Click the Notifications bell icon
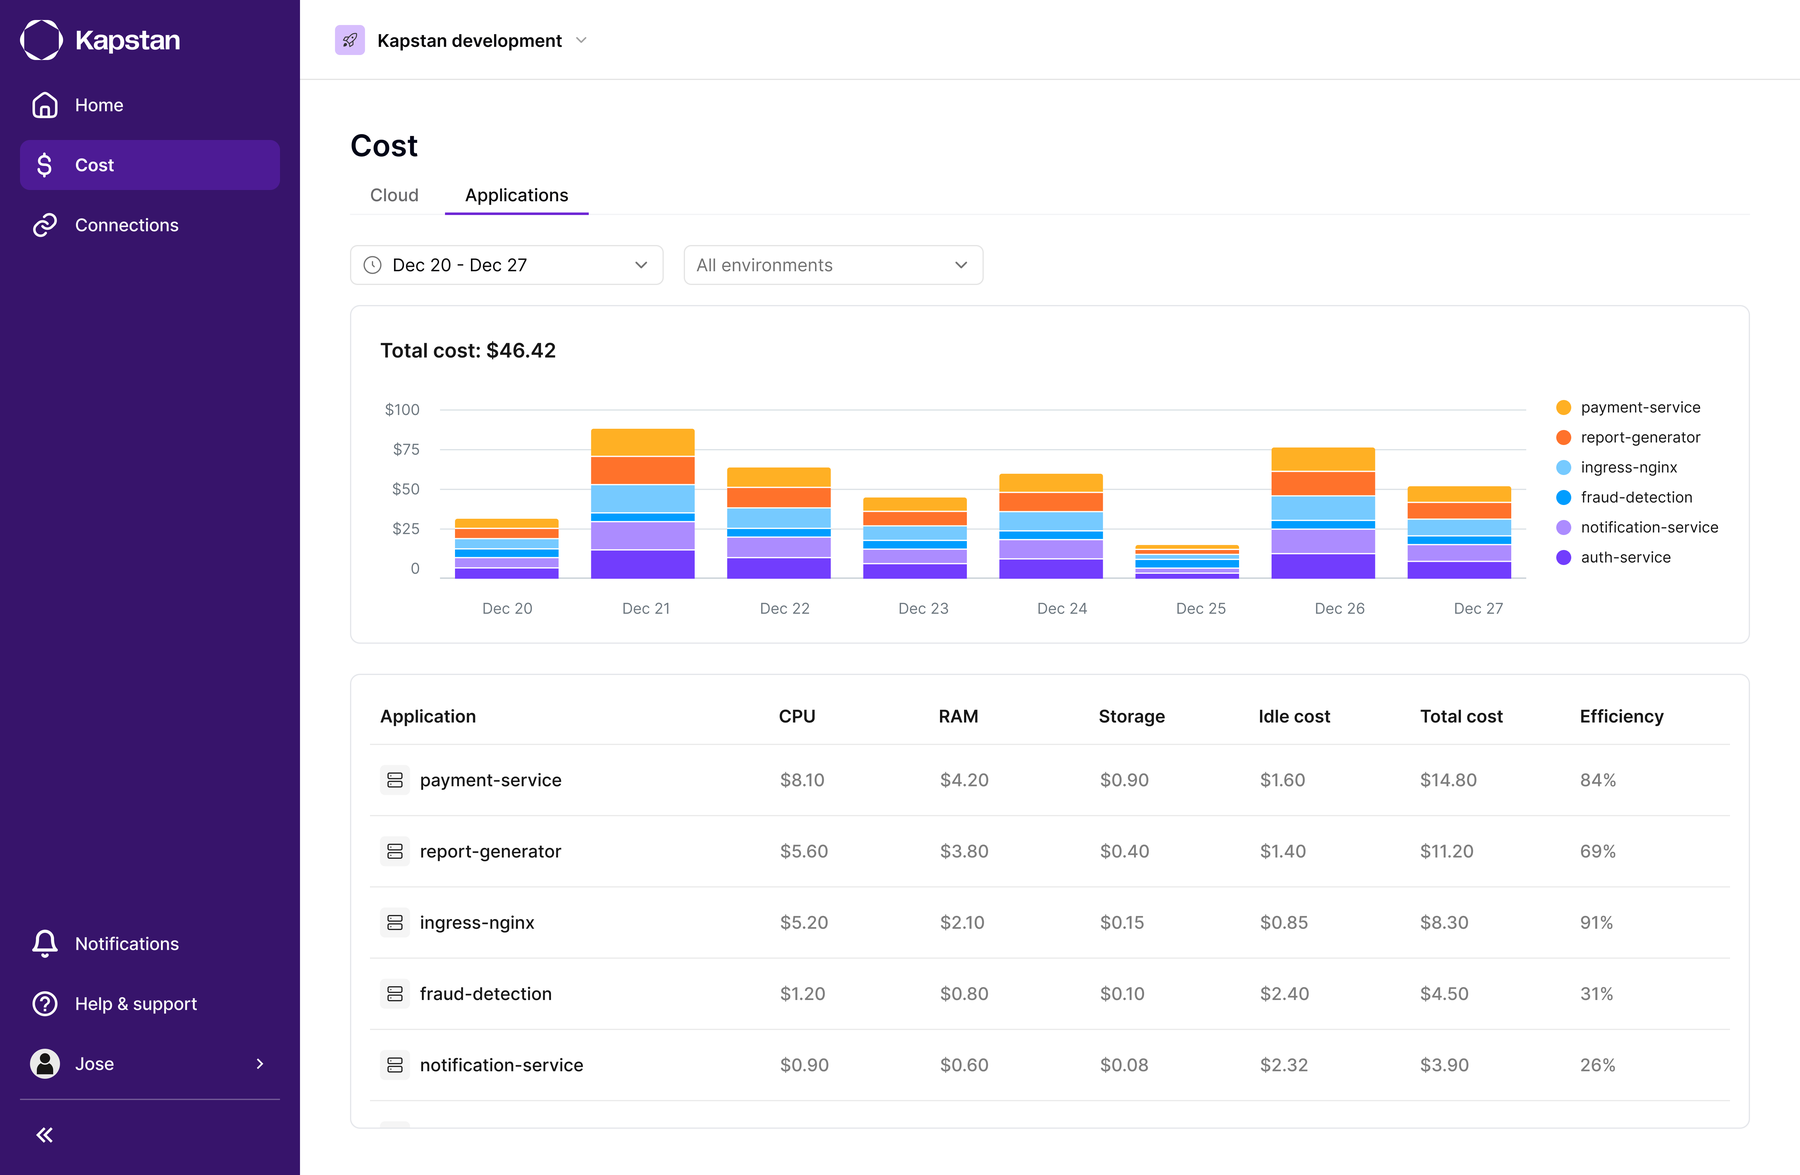The height and width of the screenshot is (1175, 1800). (45, 944)
